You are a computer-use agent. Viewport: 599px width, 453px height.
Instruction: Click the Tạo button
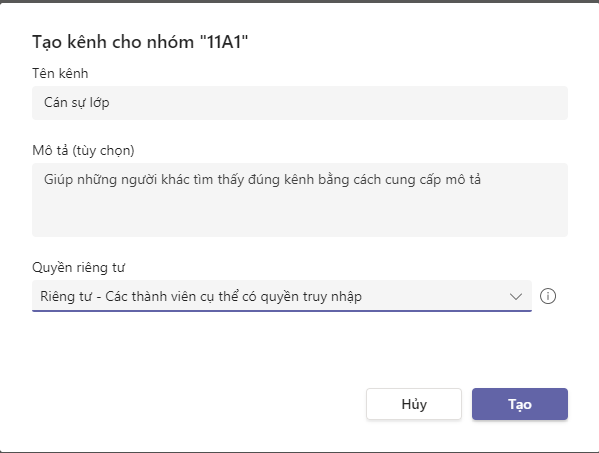pos(520,404)
